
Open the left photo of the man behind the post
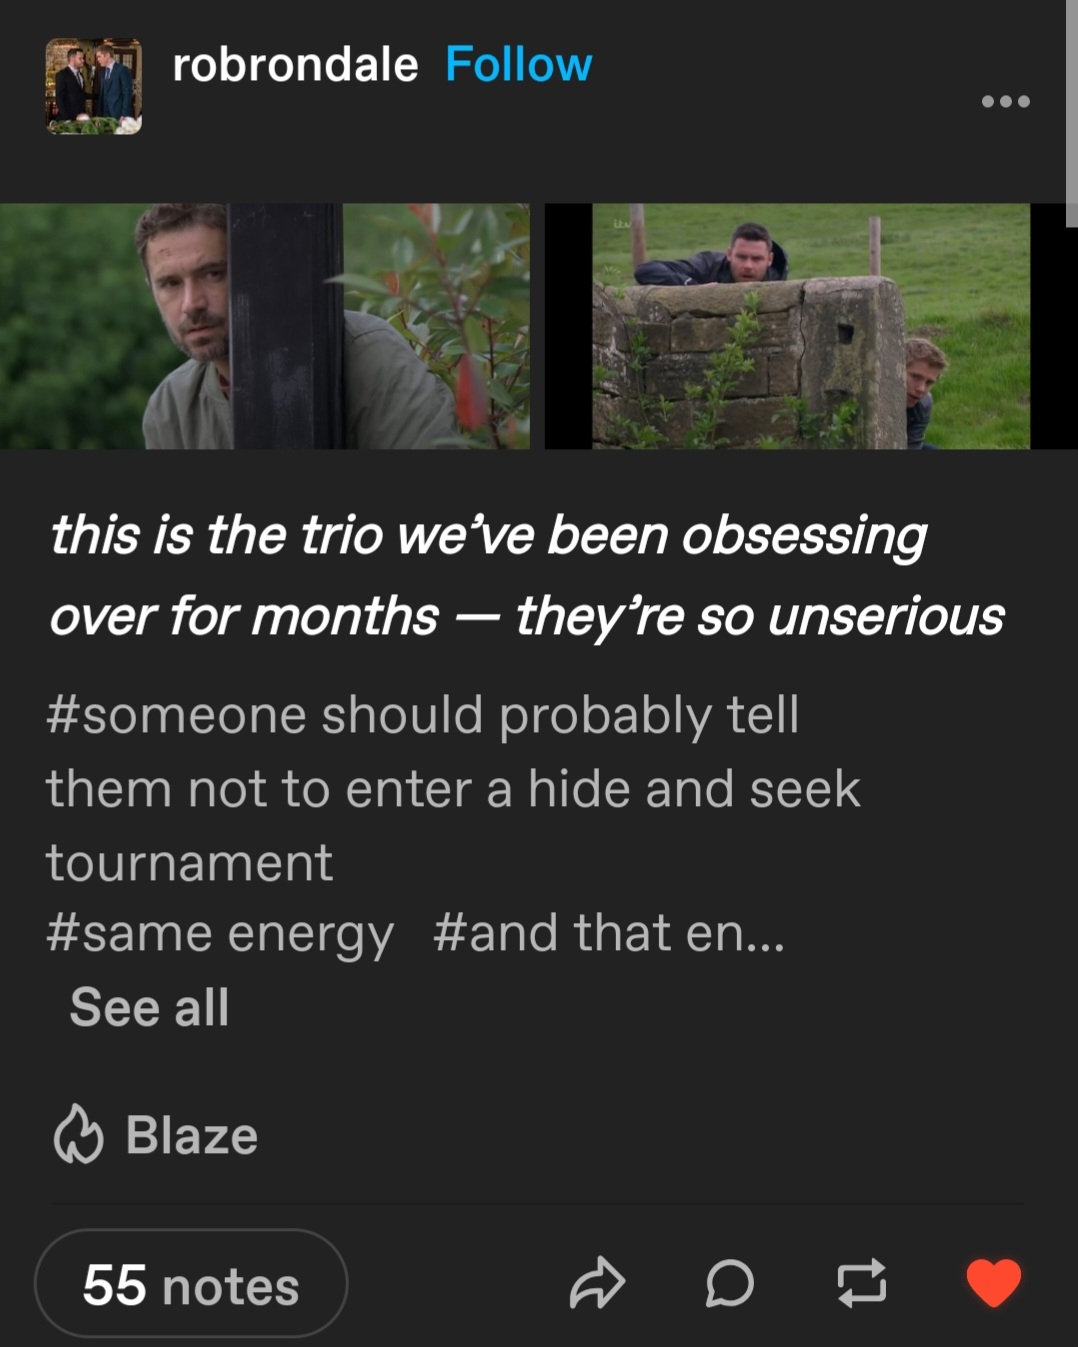tap(265, 326)
